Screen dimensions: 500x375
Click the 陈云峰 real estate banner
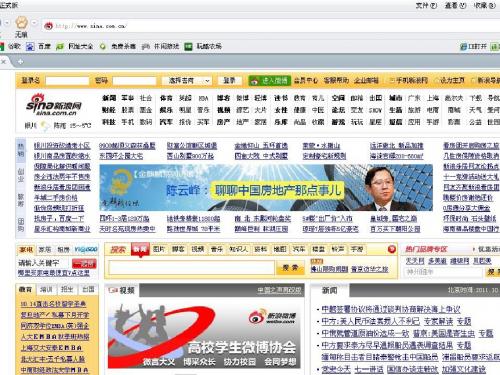coord(266,188)
